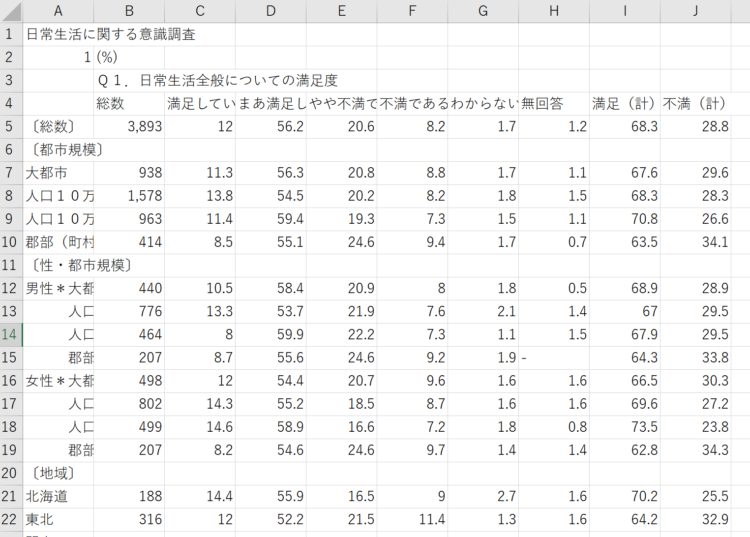
Task: Click the 男性＊大都 row label
Action: [x=60, y=288]
